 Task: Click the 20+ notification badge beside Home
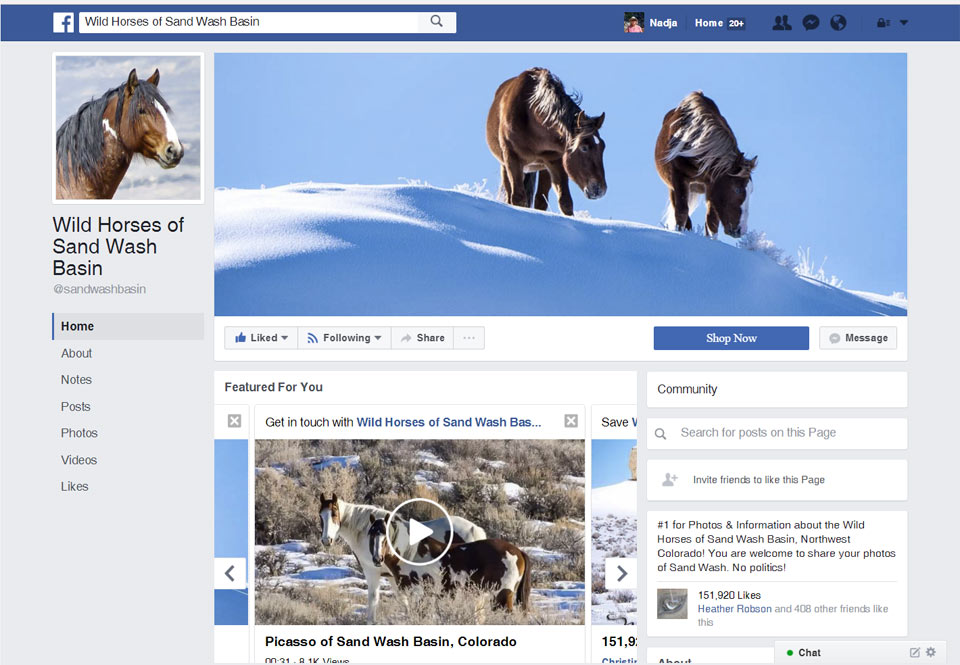736,23
